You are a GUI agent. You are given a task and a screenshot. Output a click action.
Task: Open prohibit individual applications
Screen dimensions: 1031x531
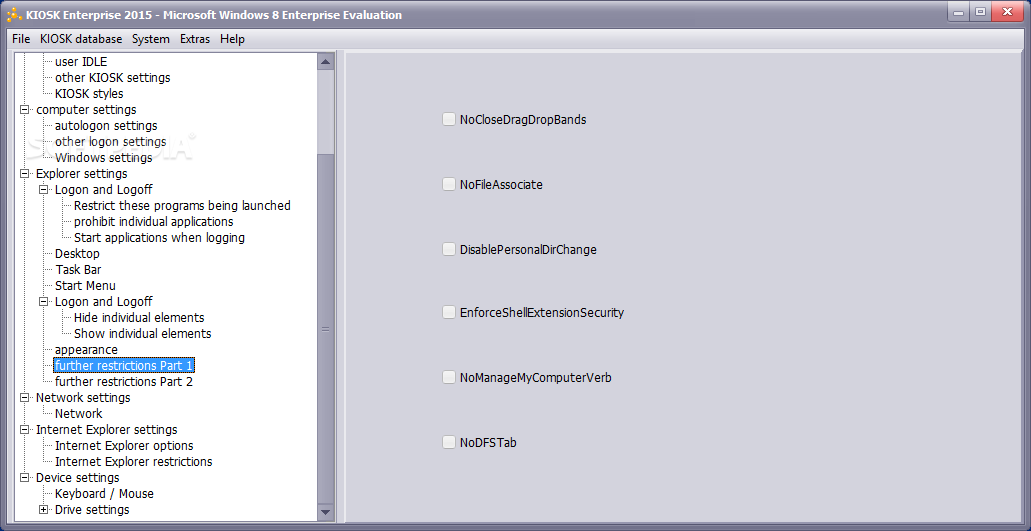coord(153,221)
